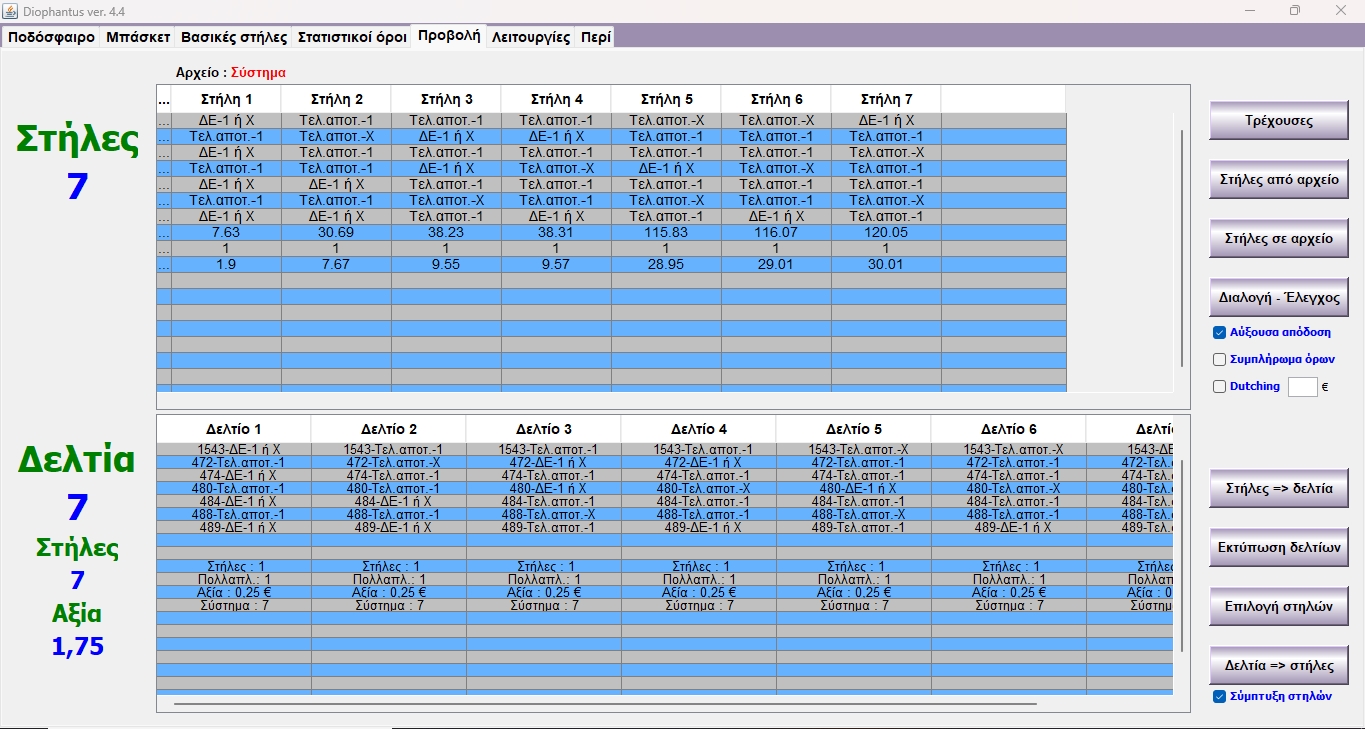The height and width of the screenshot is (729, 1365).
Task: Click the Στήλες => δελτία button
Action: 1279,489
